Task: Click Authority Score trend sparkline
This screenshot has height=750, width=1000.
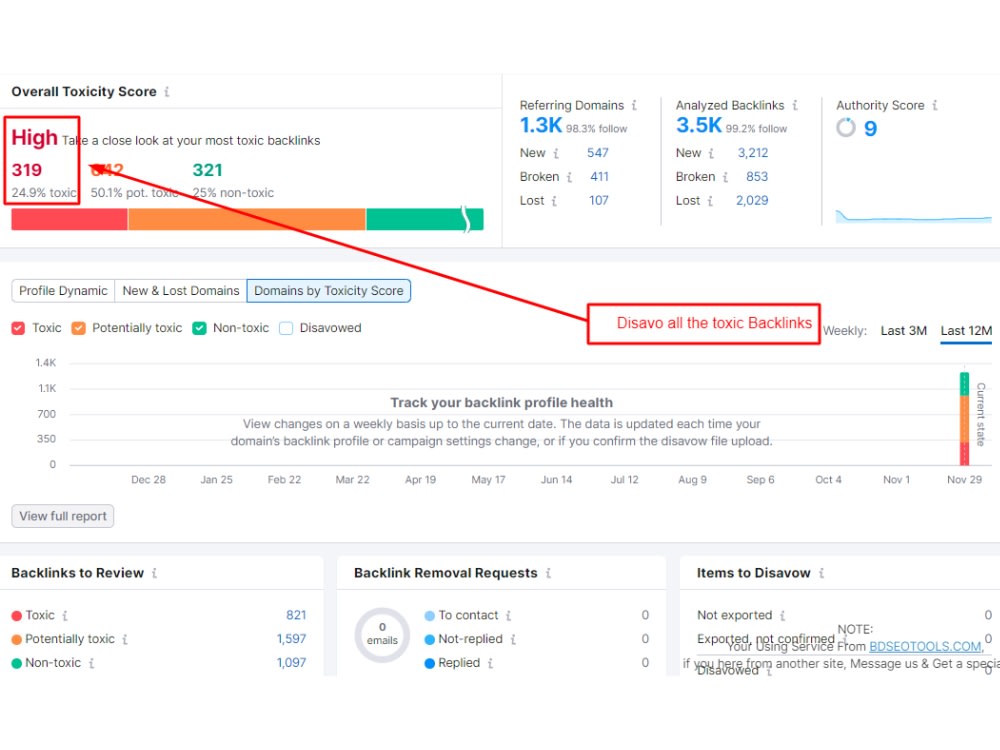Action: click(x=913, y=216)
